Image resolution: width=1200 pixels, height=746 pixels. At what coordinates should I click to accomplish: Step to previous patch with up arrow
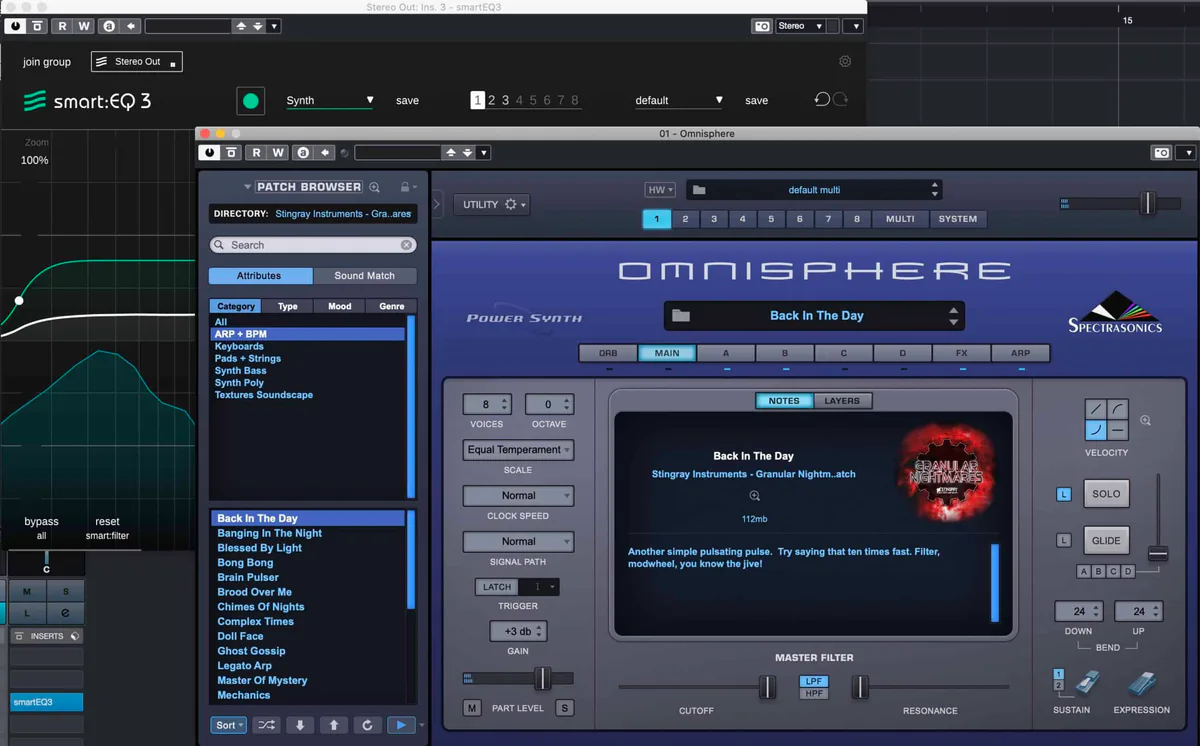point(334,725)
